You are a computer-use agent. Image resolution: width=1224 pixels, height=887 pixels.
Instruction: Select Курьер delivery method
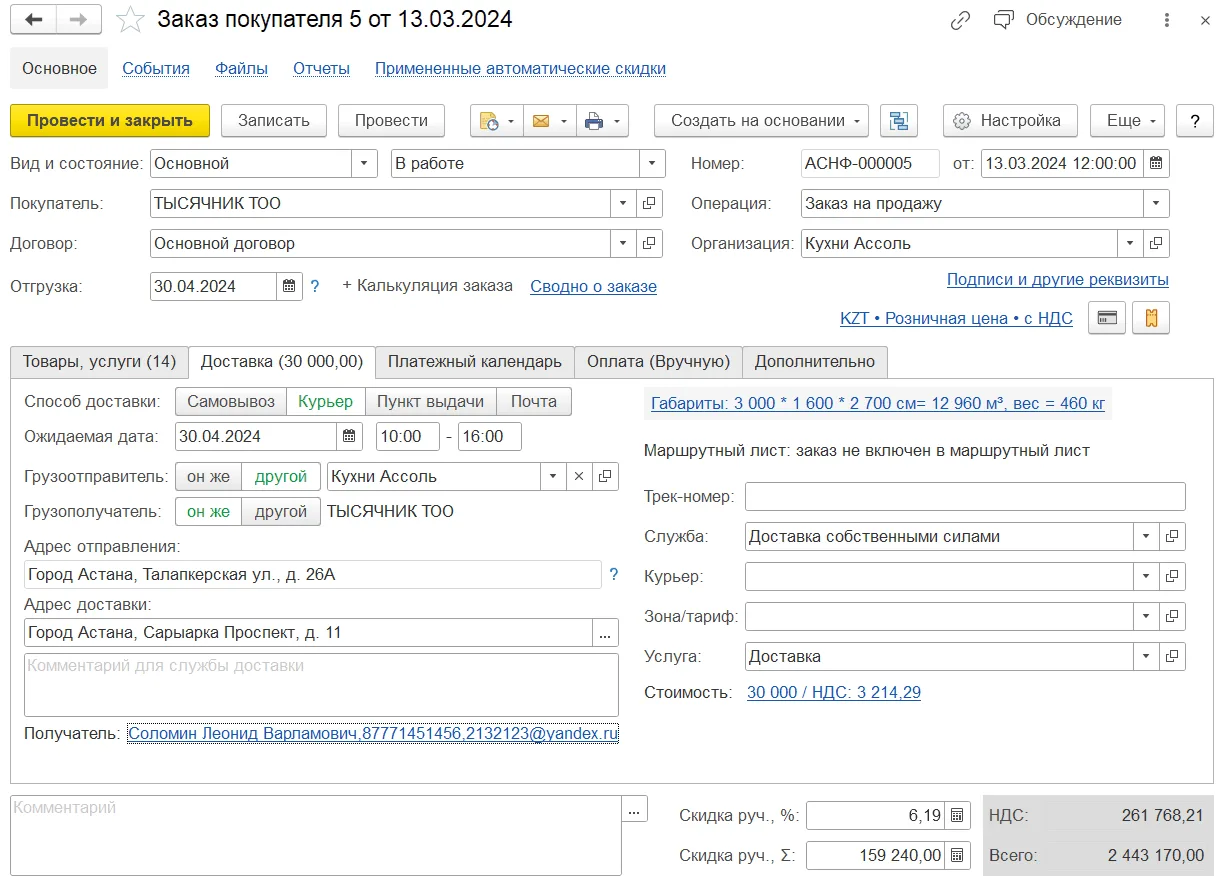(326, 401)
